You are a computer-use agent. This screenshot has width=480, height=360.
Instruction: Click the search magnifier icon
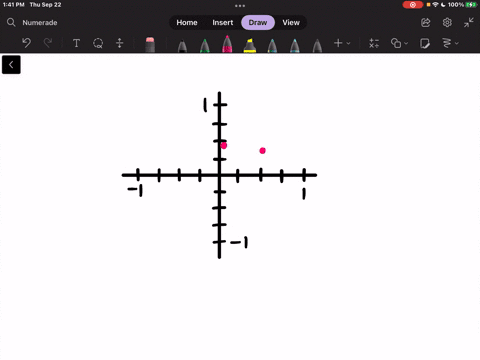click(11, 22)
